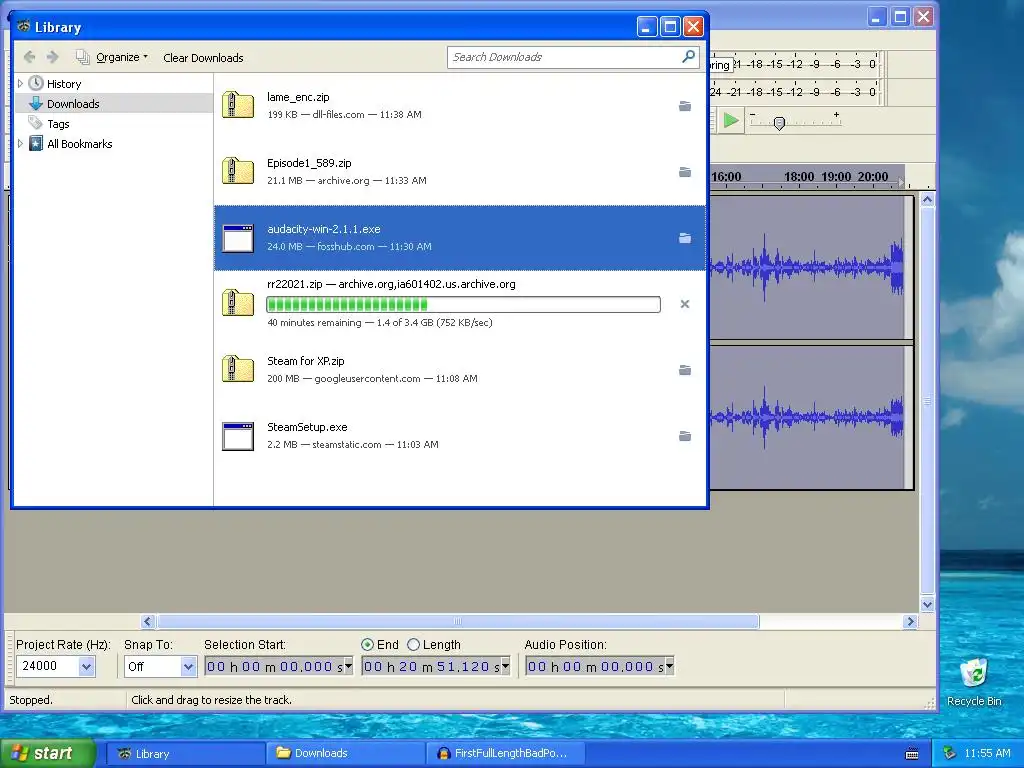Screen dimensions: 1024x768
Task: Click the SteamSetup.exe file icon
Action: (238, 436)
